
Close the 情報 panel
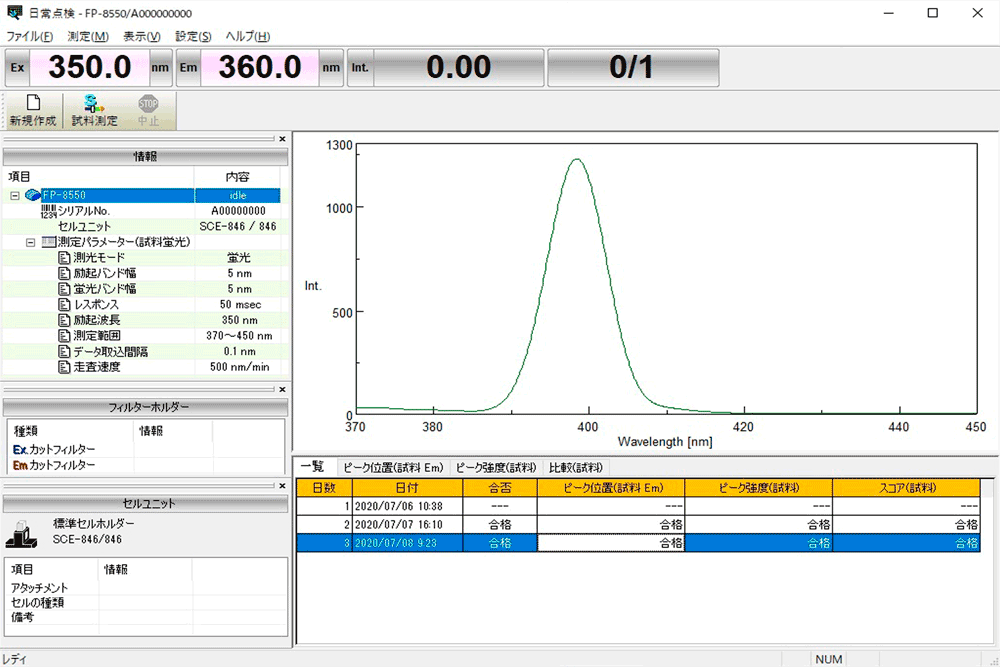click(282, 139)
